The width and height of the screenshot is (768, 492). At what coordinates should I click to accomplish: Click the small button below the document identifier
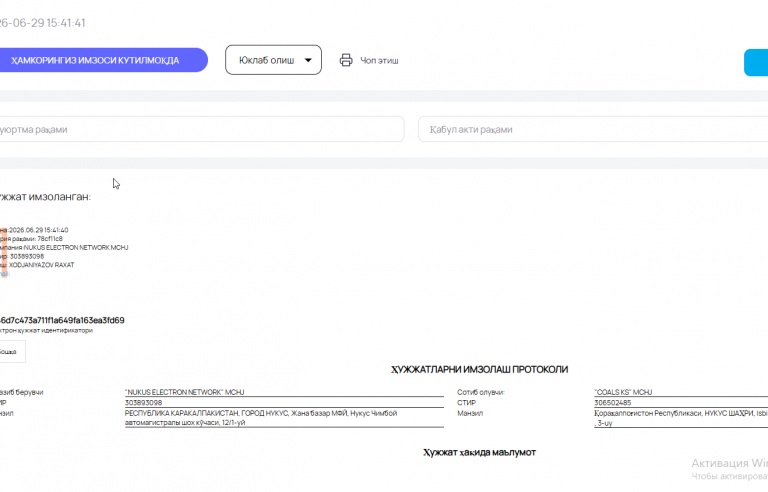click(12, 352)
